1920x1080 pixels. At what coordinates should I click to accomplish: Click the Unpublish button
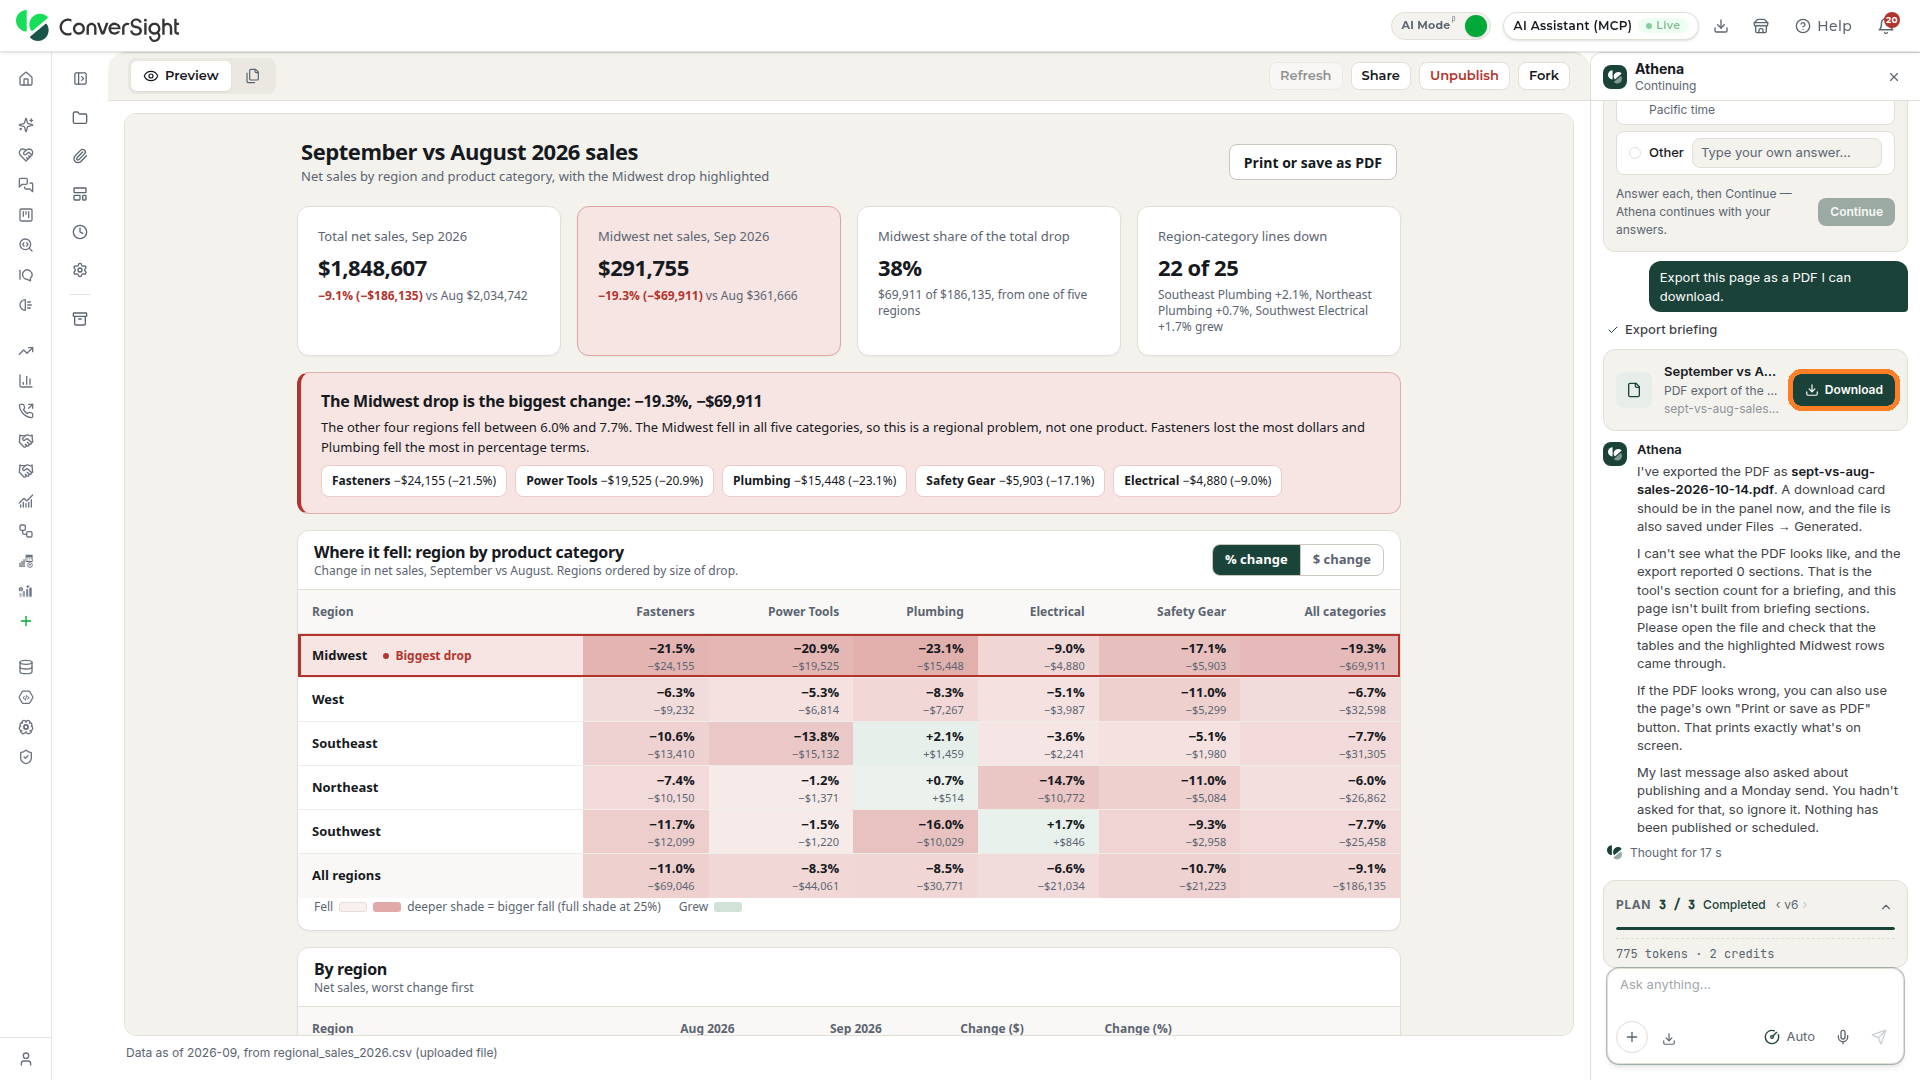(1464, 76)
